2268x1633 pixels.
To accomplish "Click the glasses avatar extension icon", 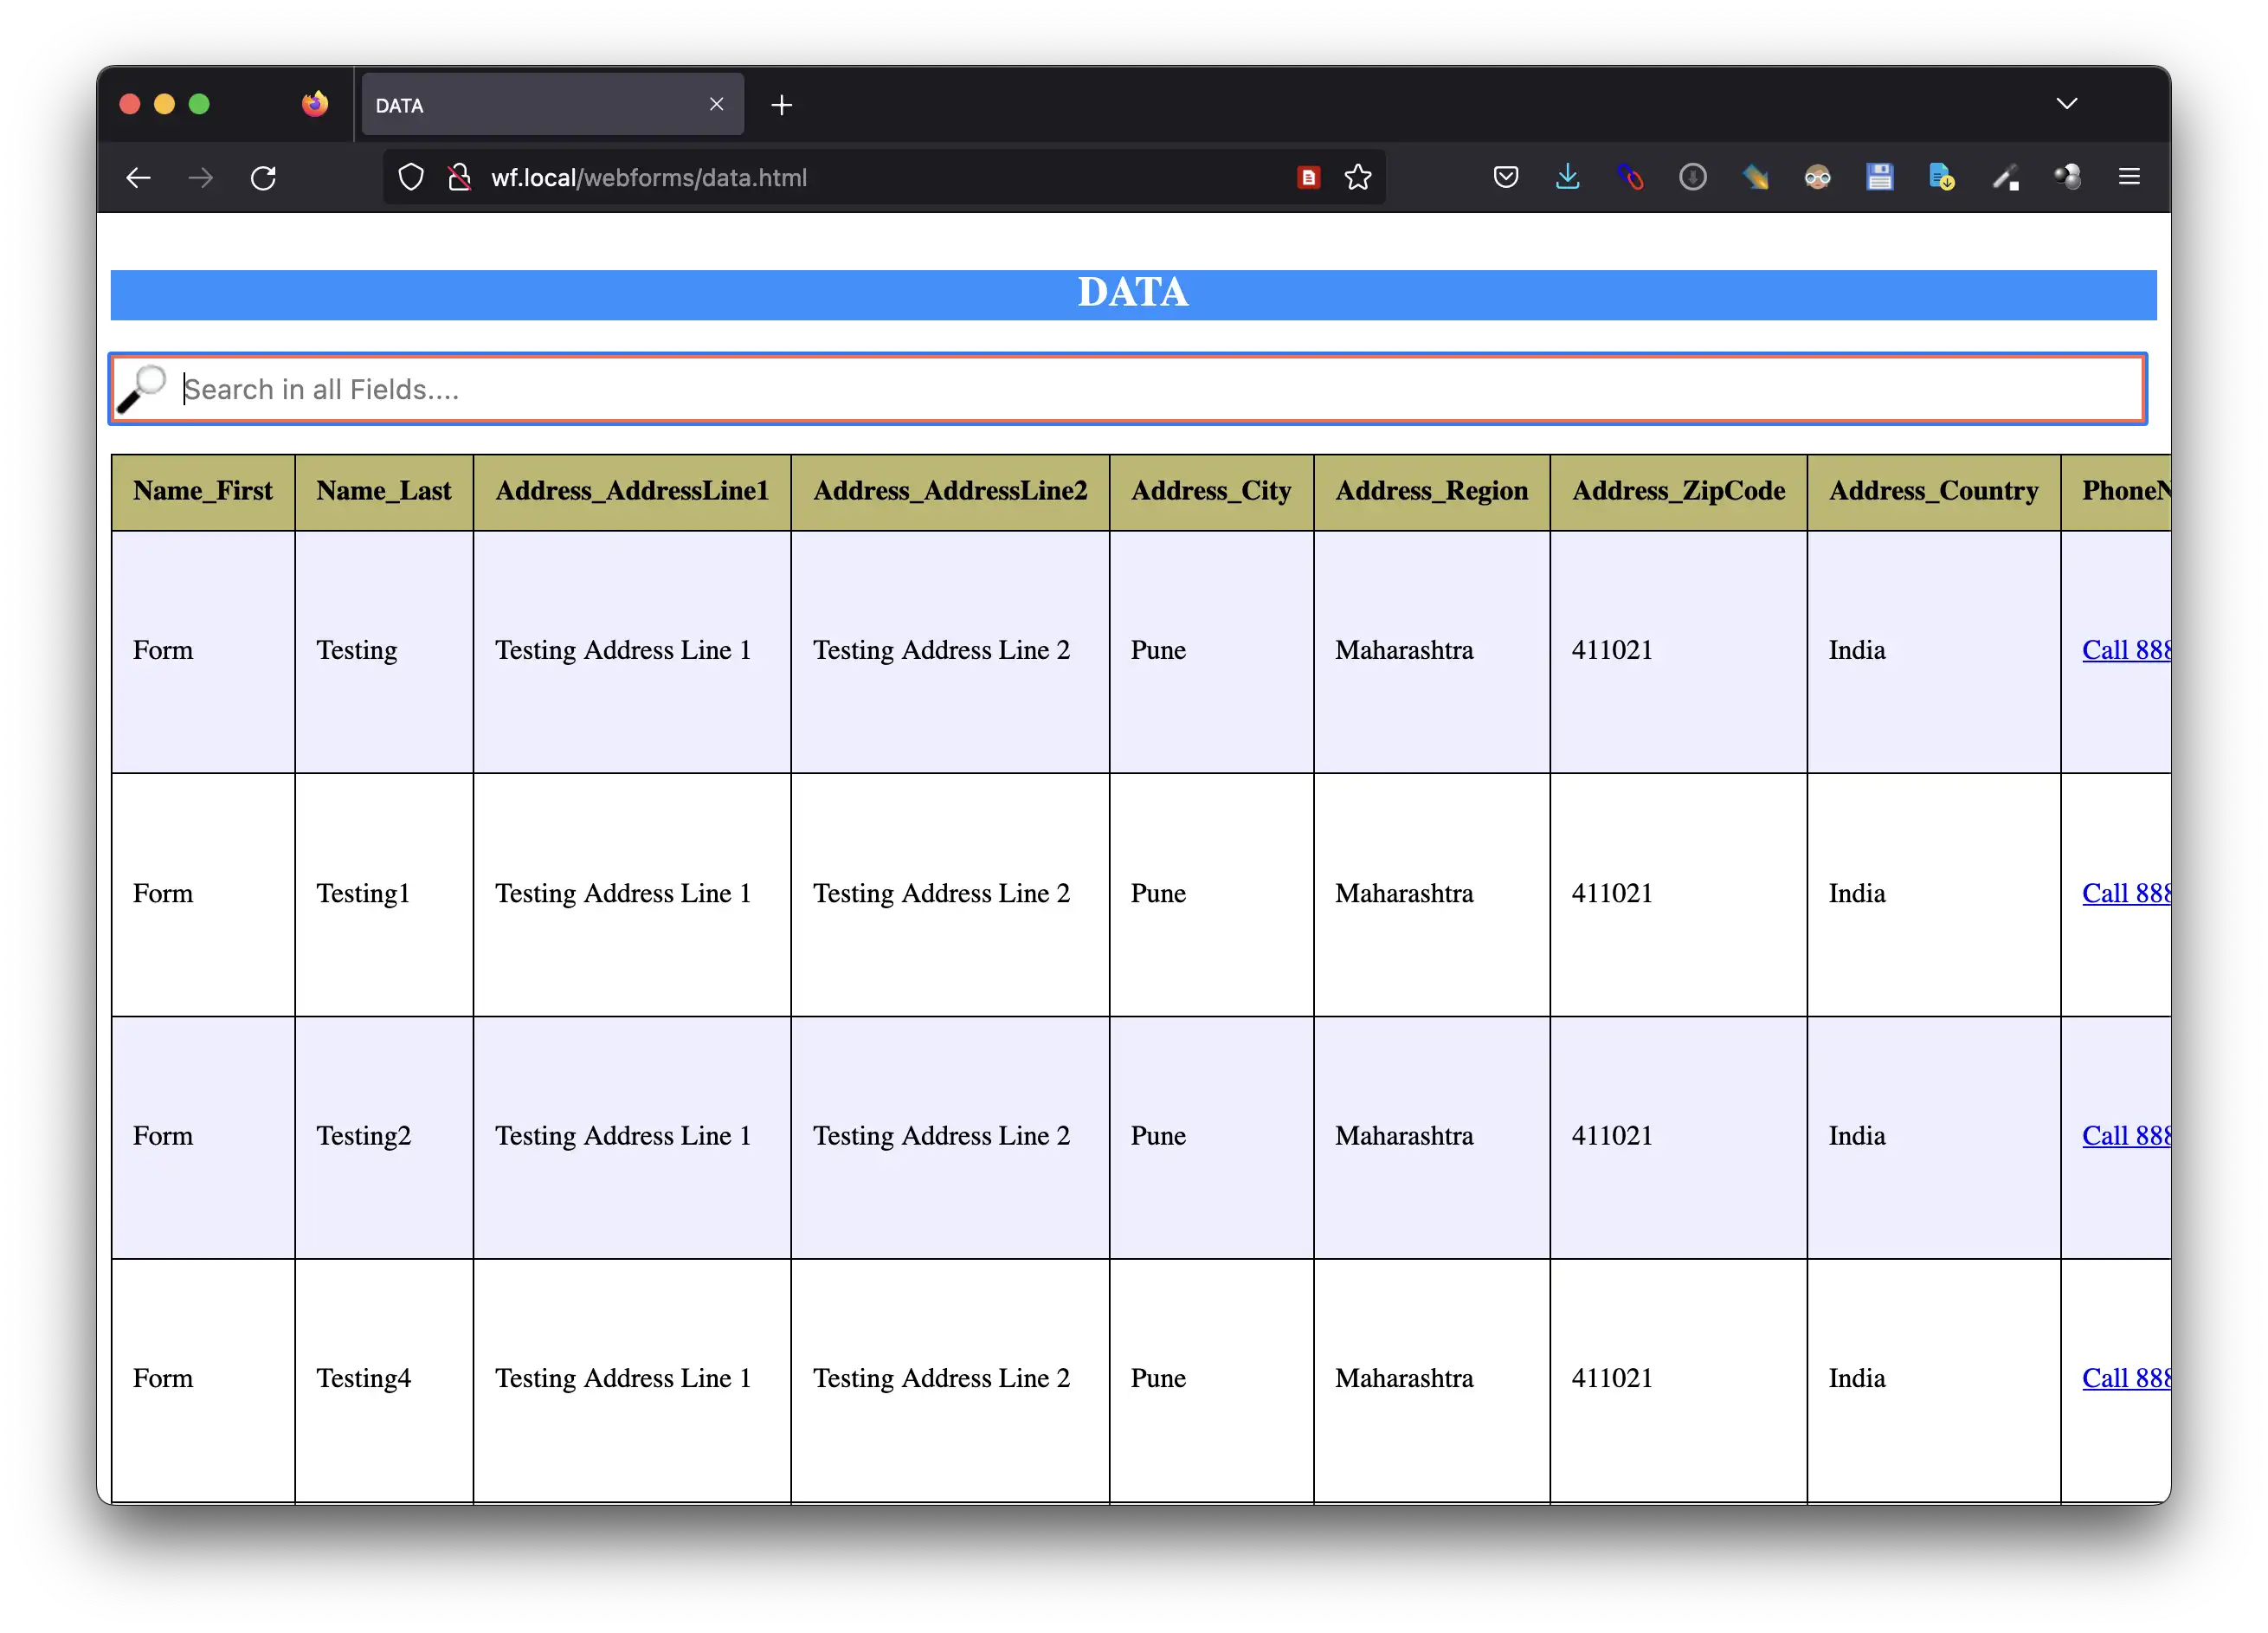I will click(1817, 177).
